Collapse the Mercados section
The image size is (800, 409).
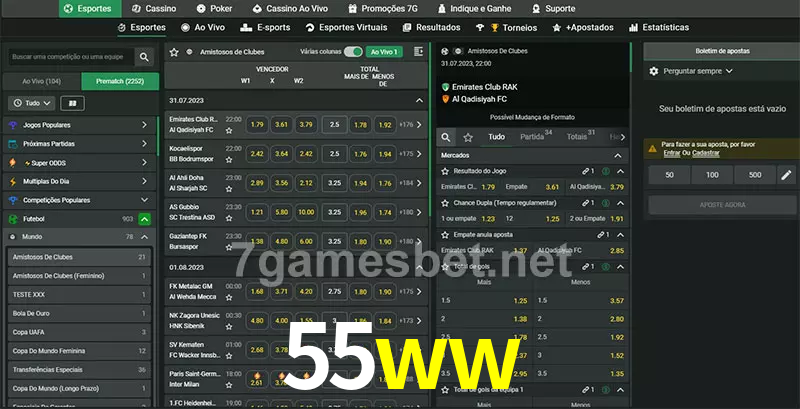click(618, 156)
